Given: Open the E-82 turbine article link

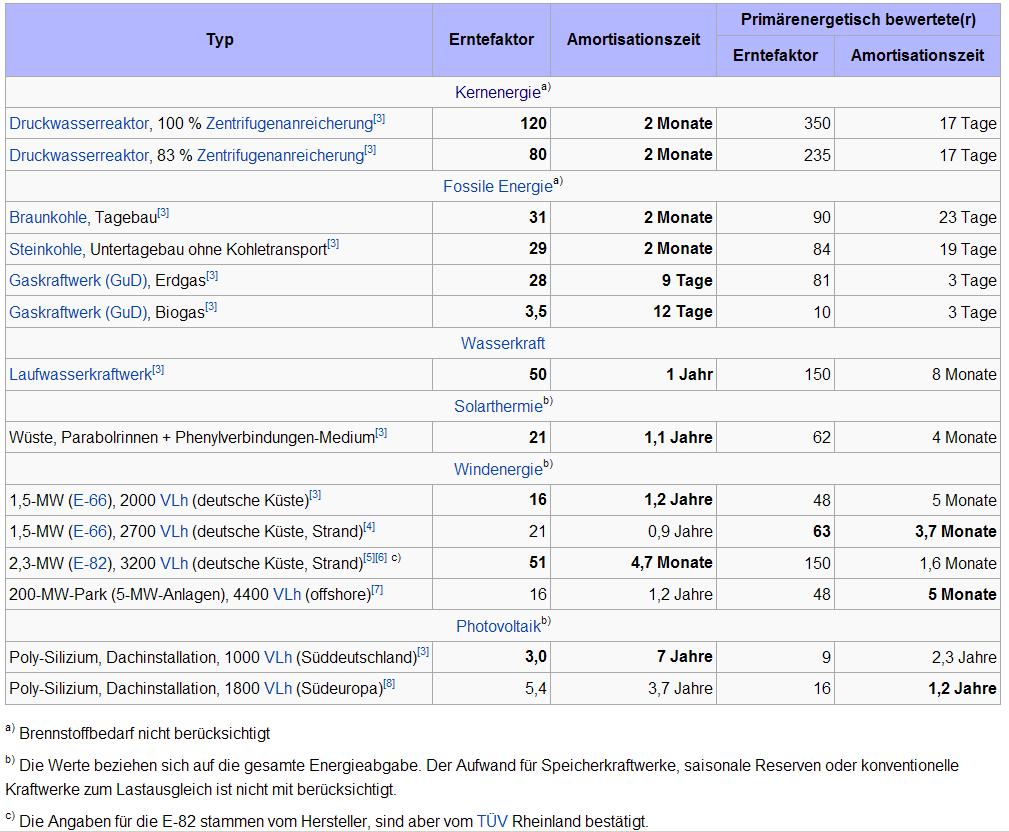Looking at the screenshot, I should pos(89,563).
